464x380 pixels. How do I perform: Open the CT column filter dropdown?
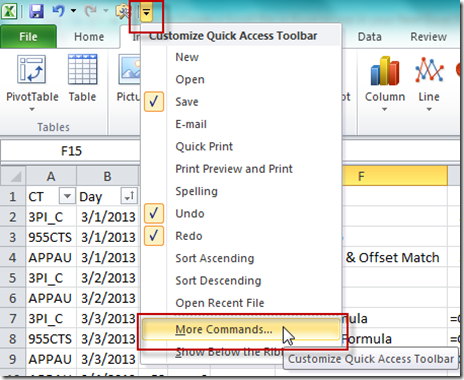pos(67,196)
